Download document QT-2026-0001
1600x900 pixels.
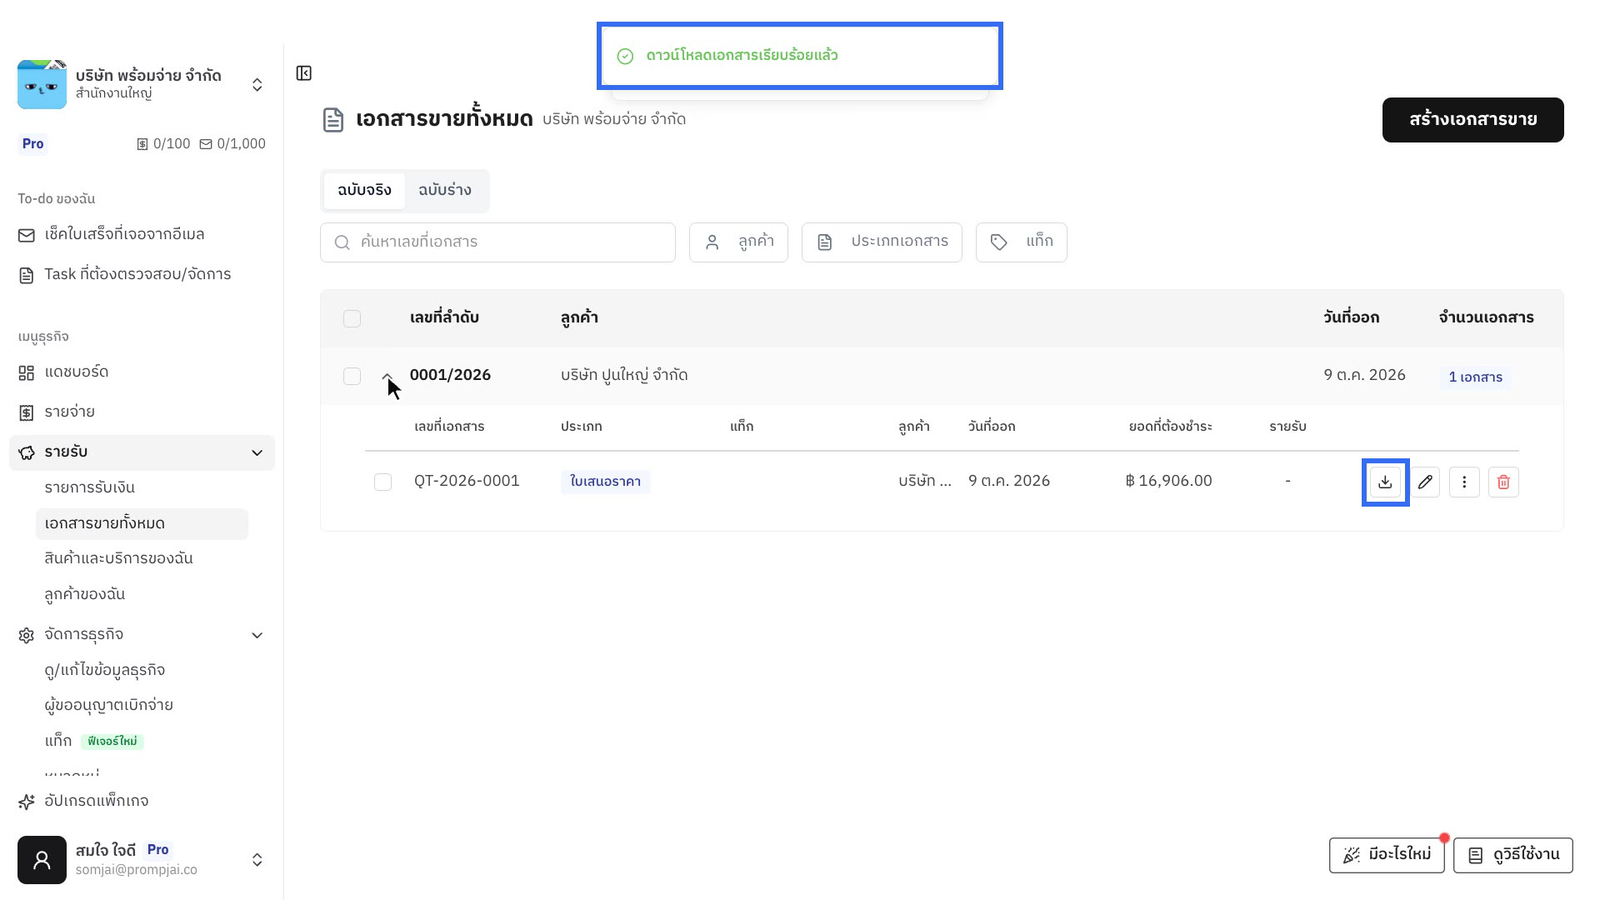[1385, 482]
